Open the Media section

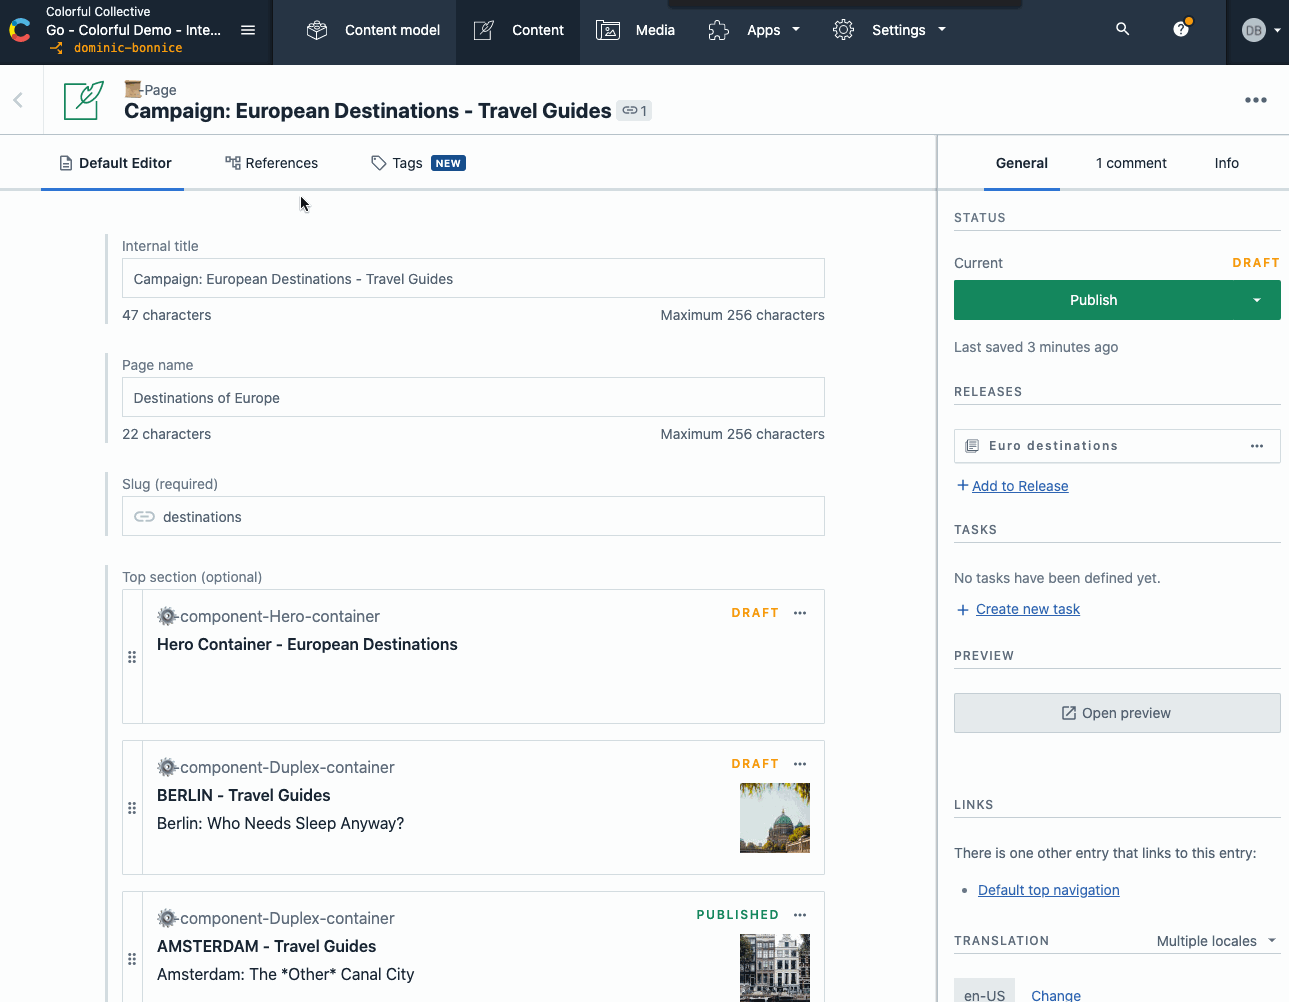(x=635, y=30)
